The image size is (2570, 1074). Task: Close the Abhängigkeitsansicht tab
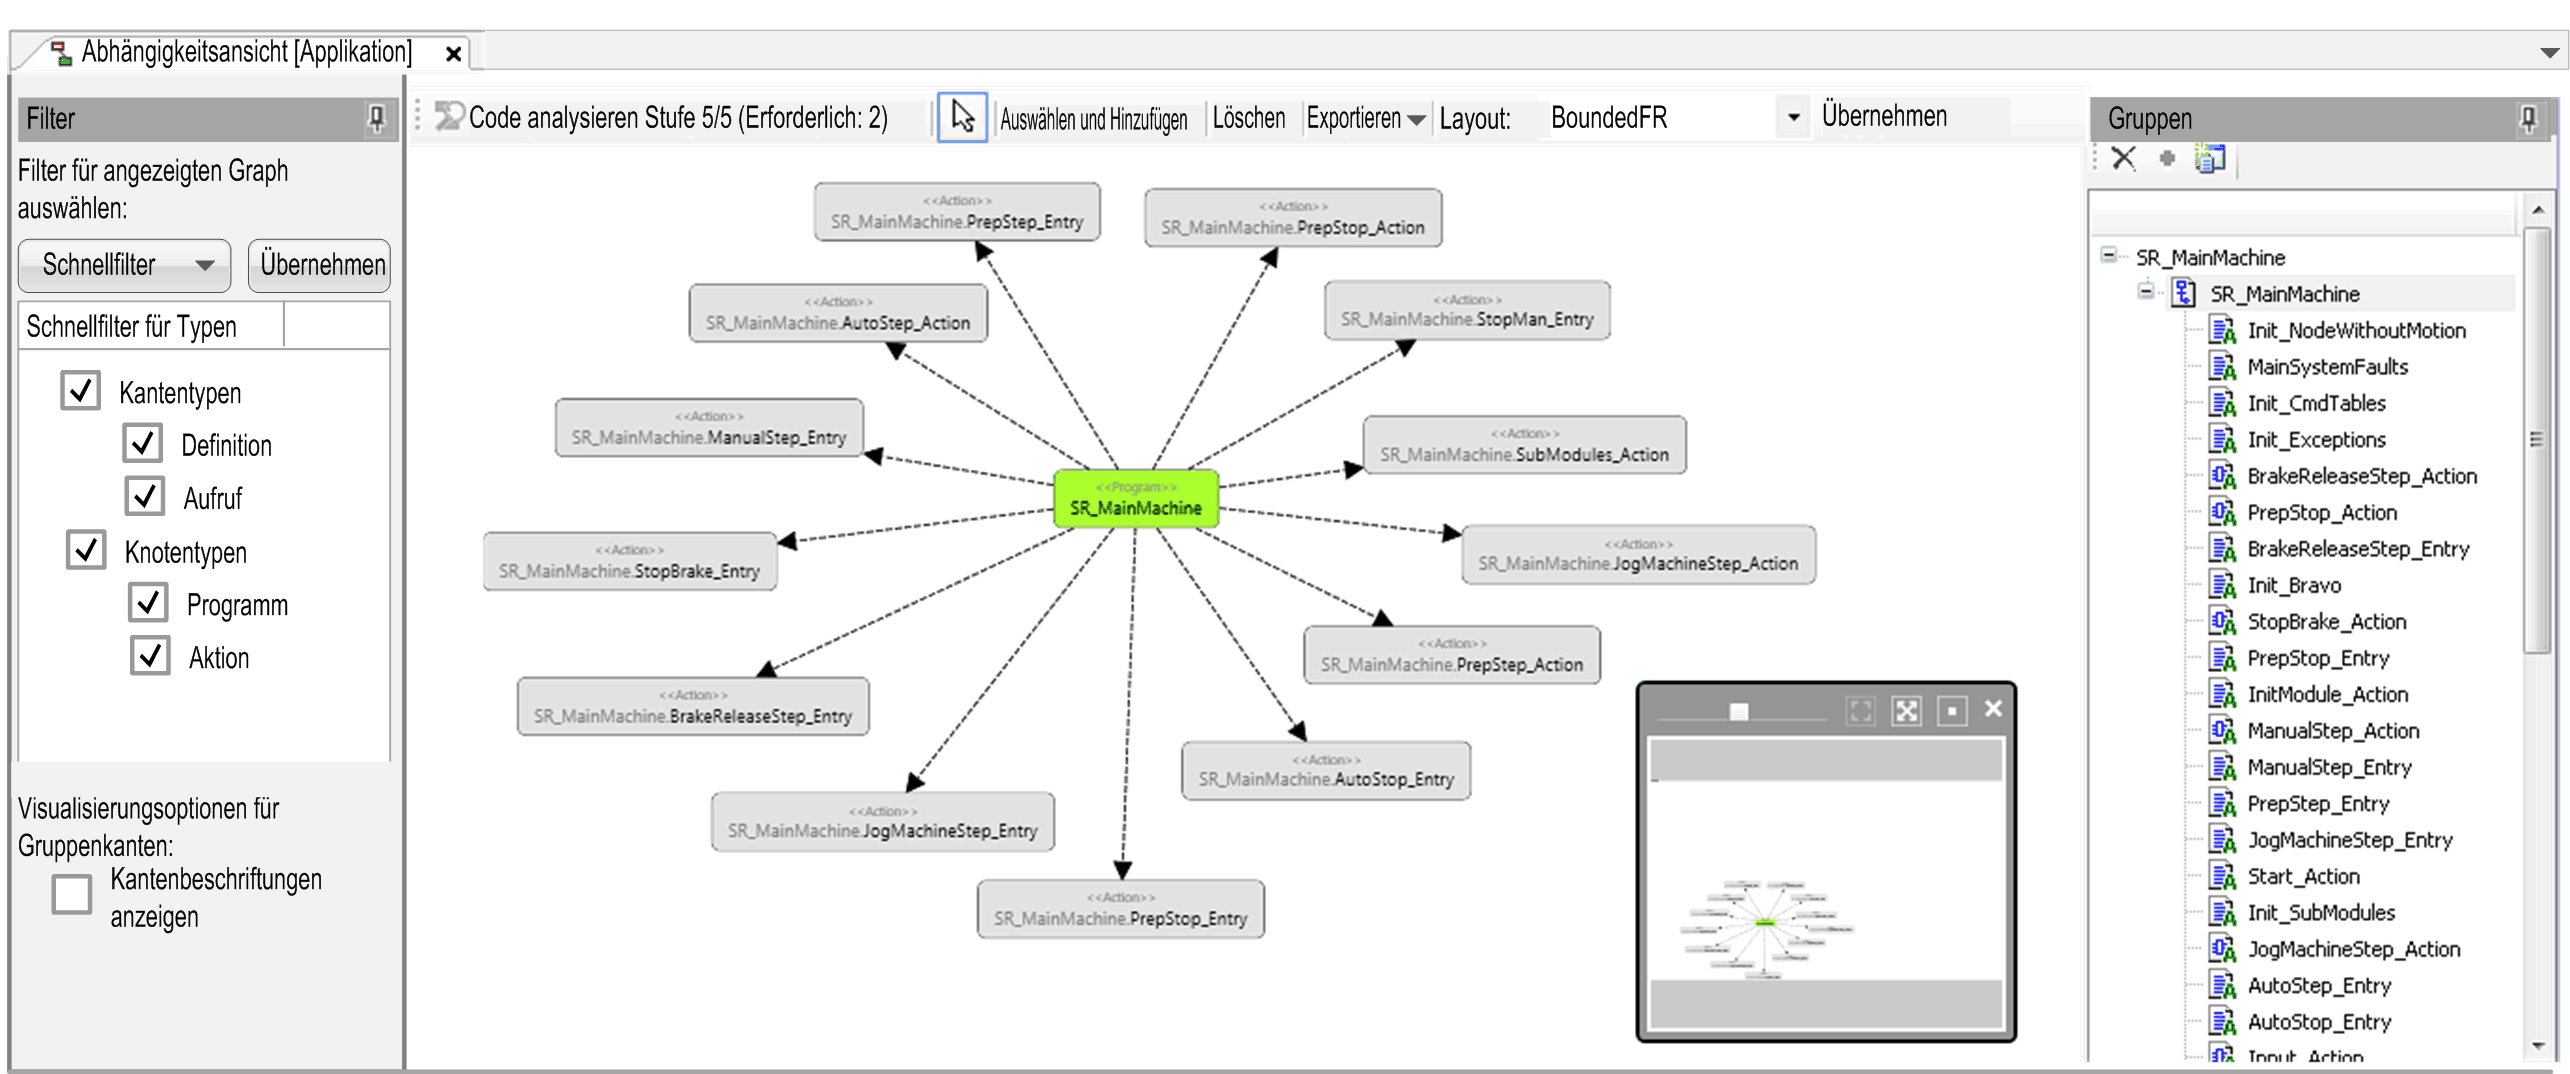[x=453, y=54]
